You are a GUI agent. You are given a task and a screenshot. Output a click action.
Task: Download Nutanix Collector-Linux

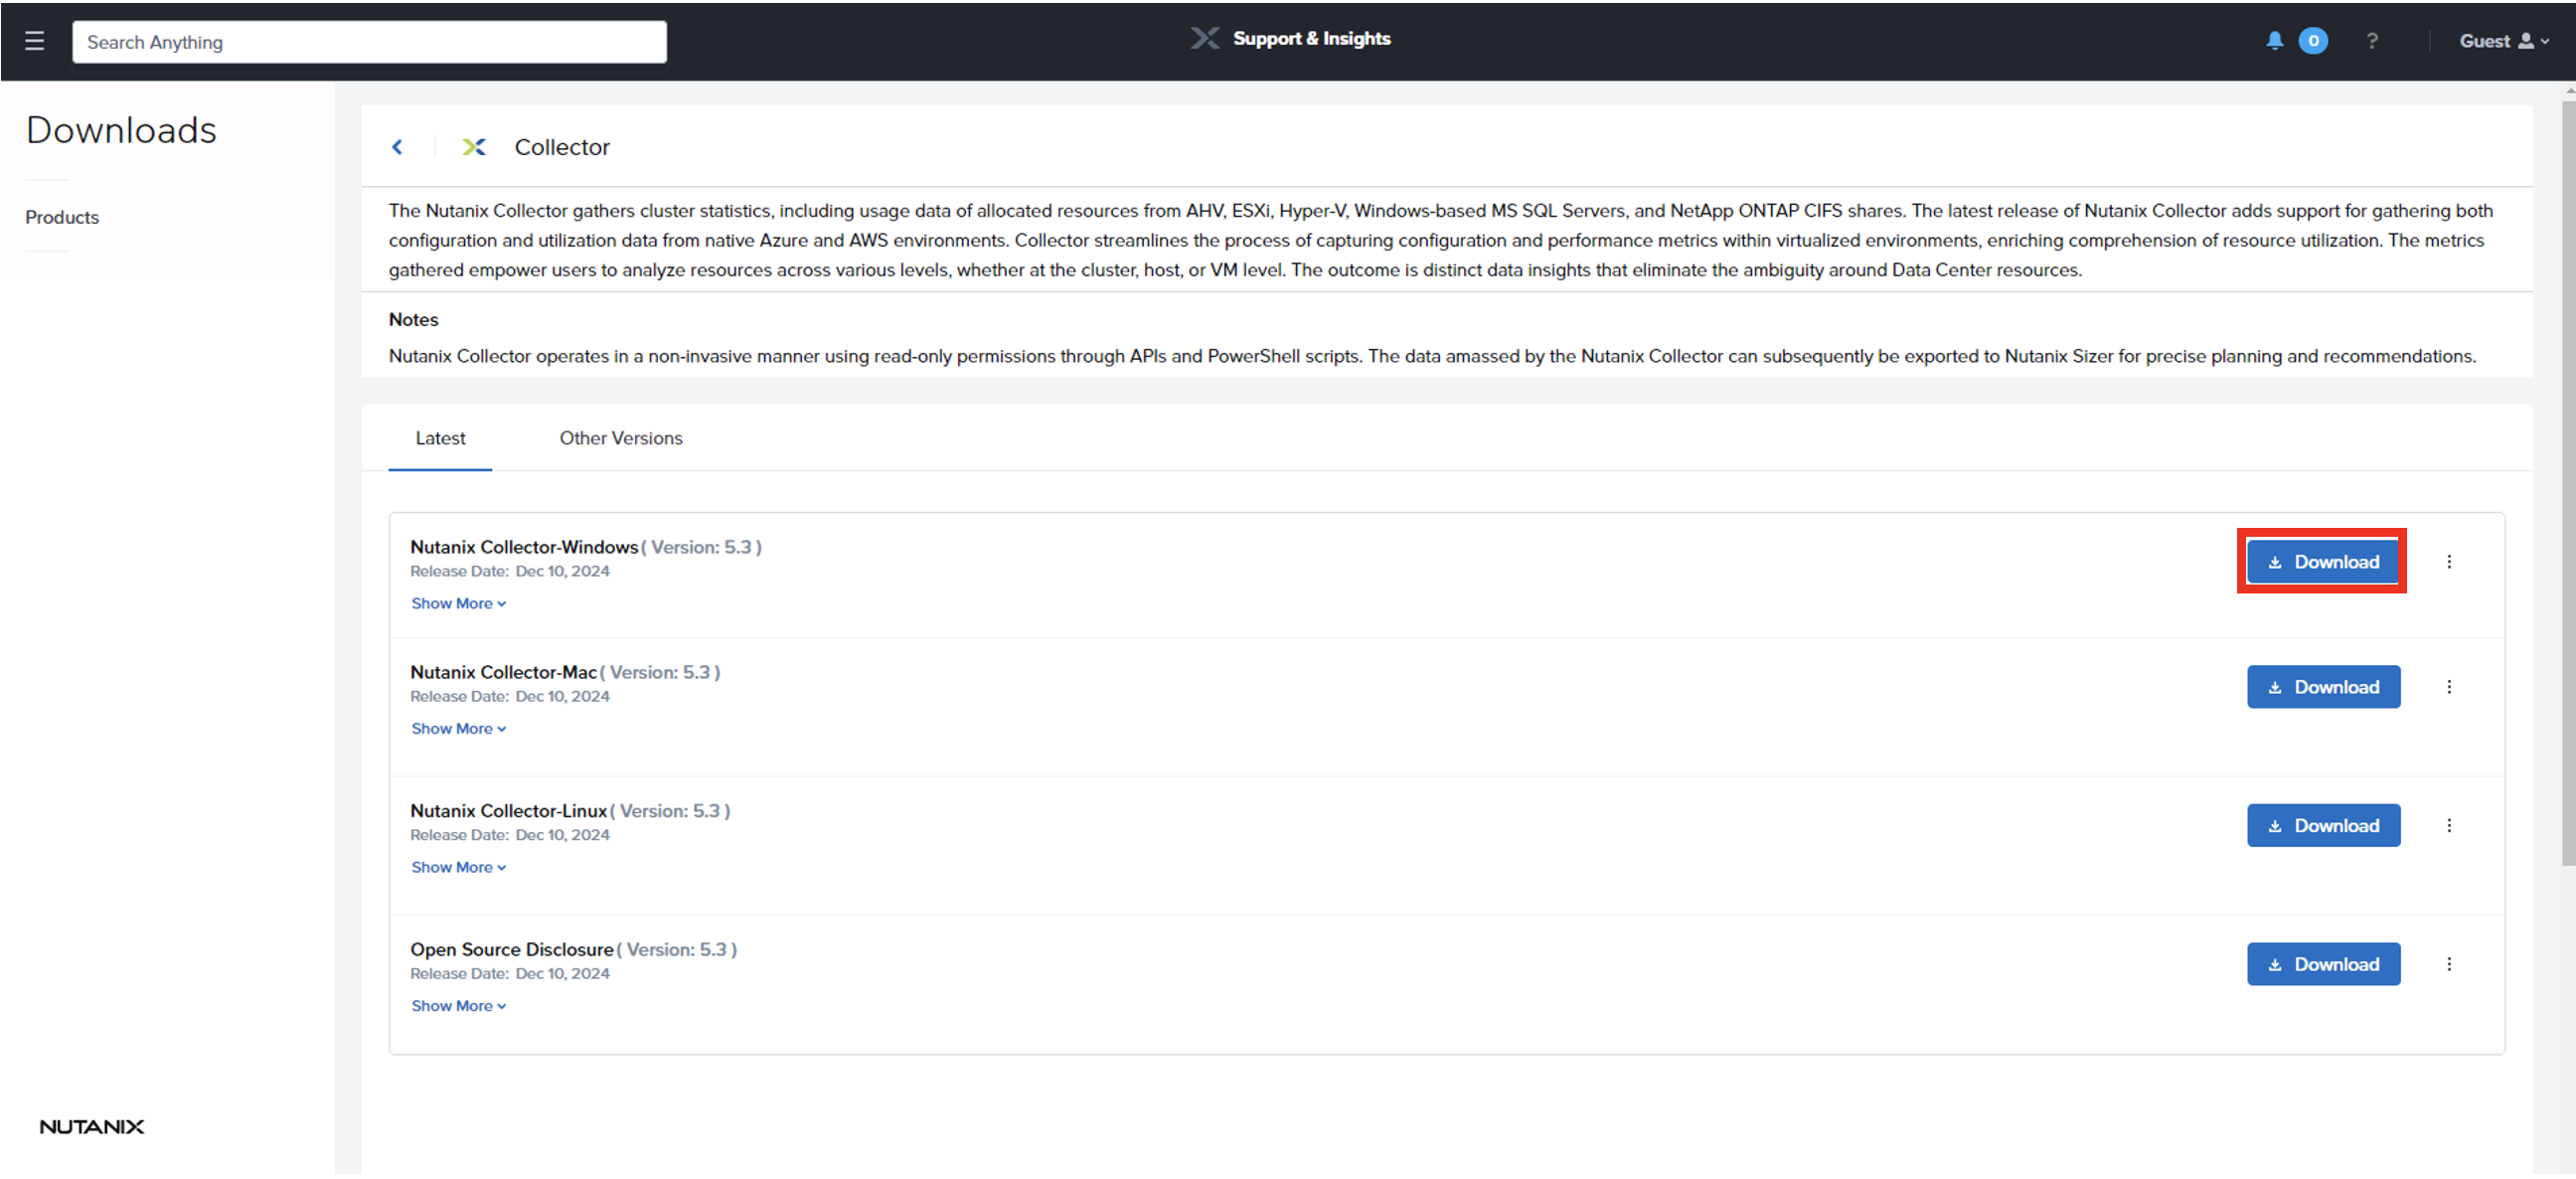pos(2323,826)
